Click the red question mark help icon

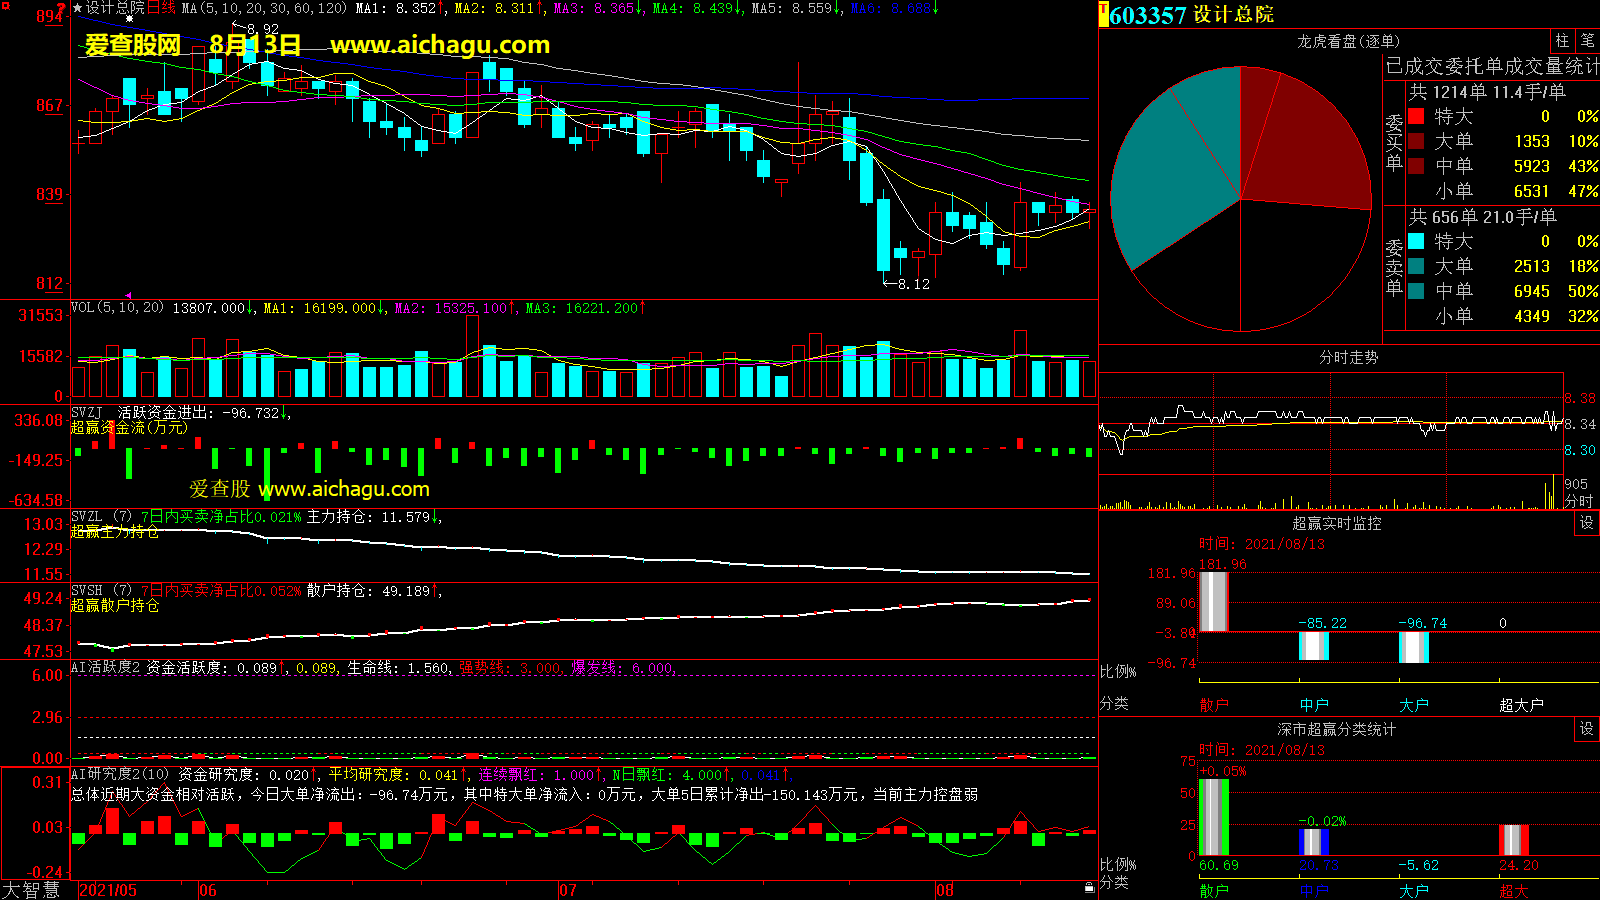coord(62,8)
